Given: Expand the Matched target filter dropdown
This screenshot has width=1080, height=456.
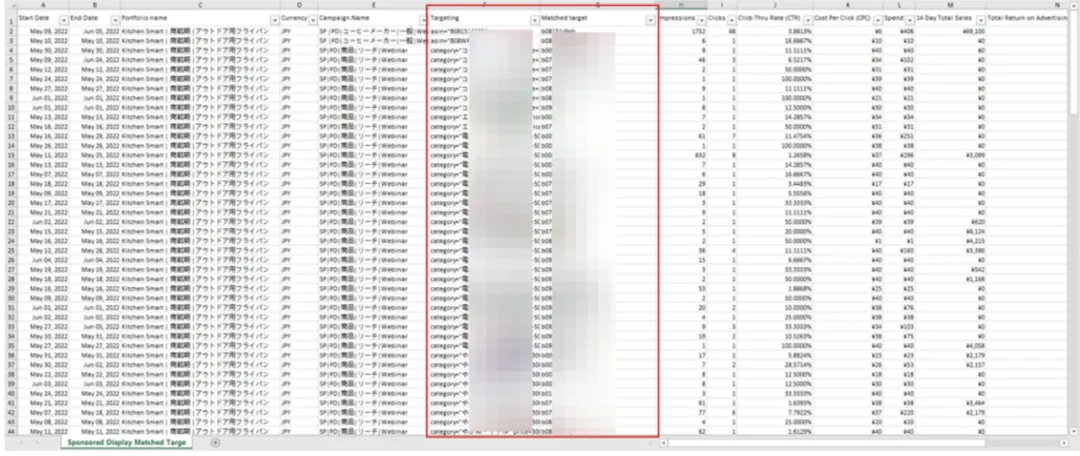Looking at the screenshot, I should click(x=649, y=19).
